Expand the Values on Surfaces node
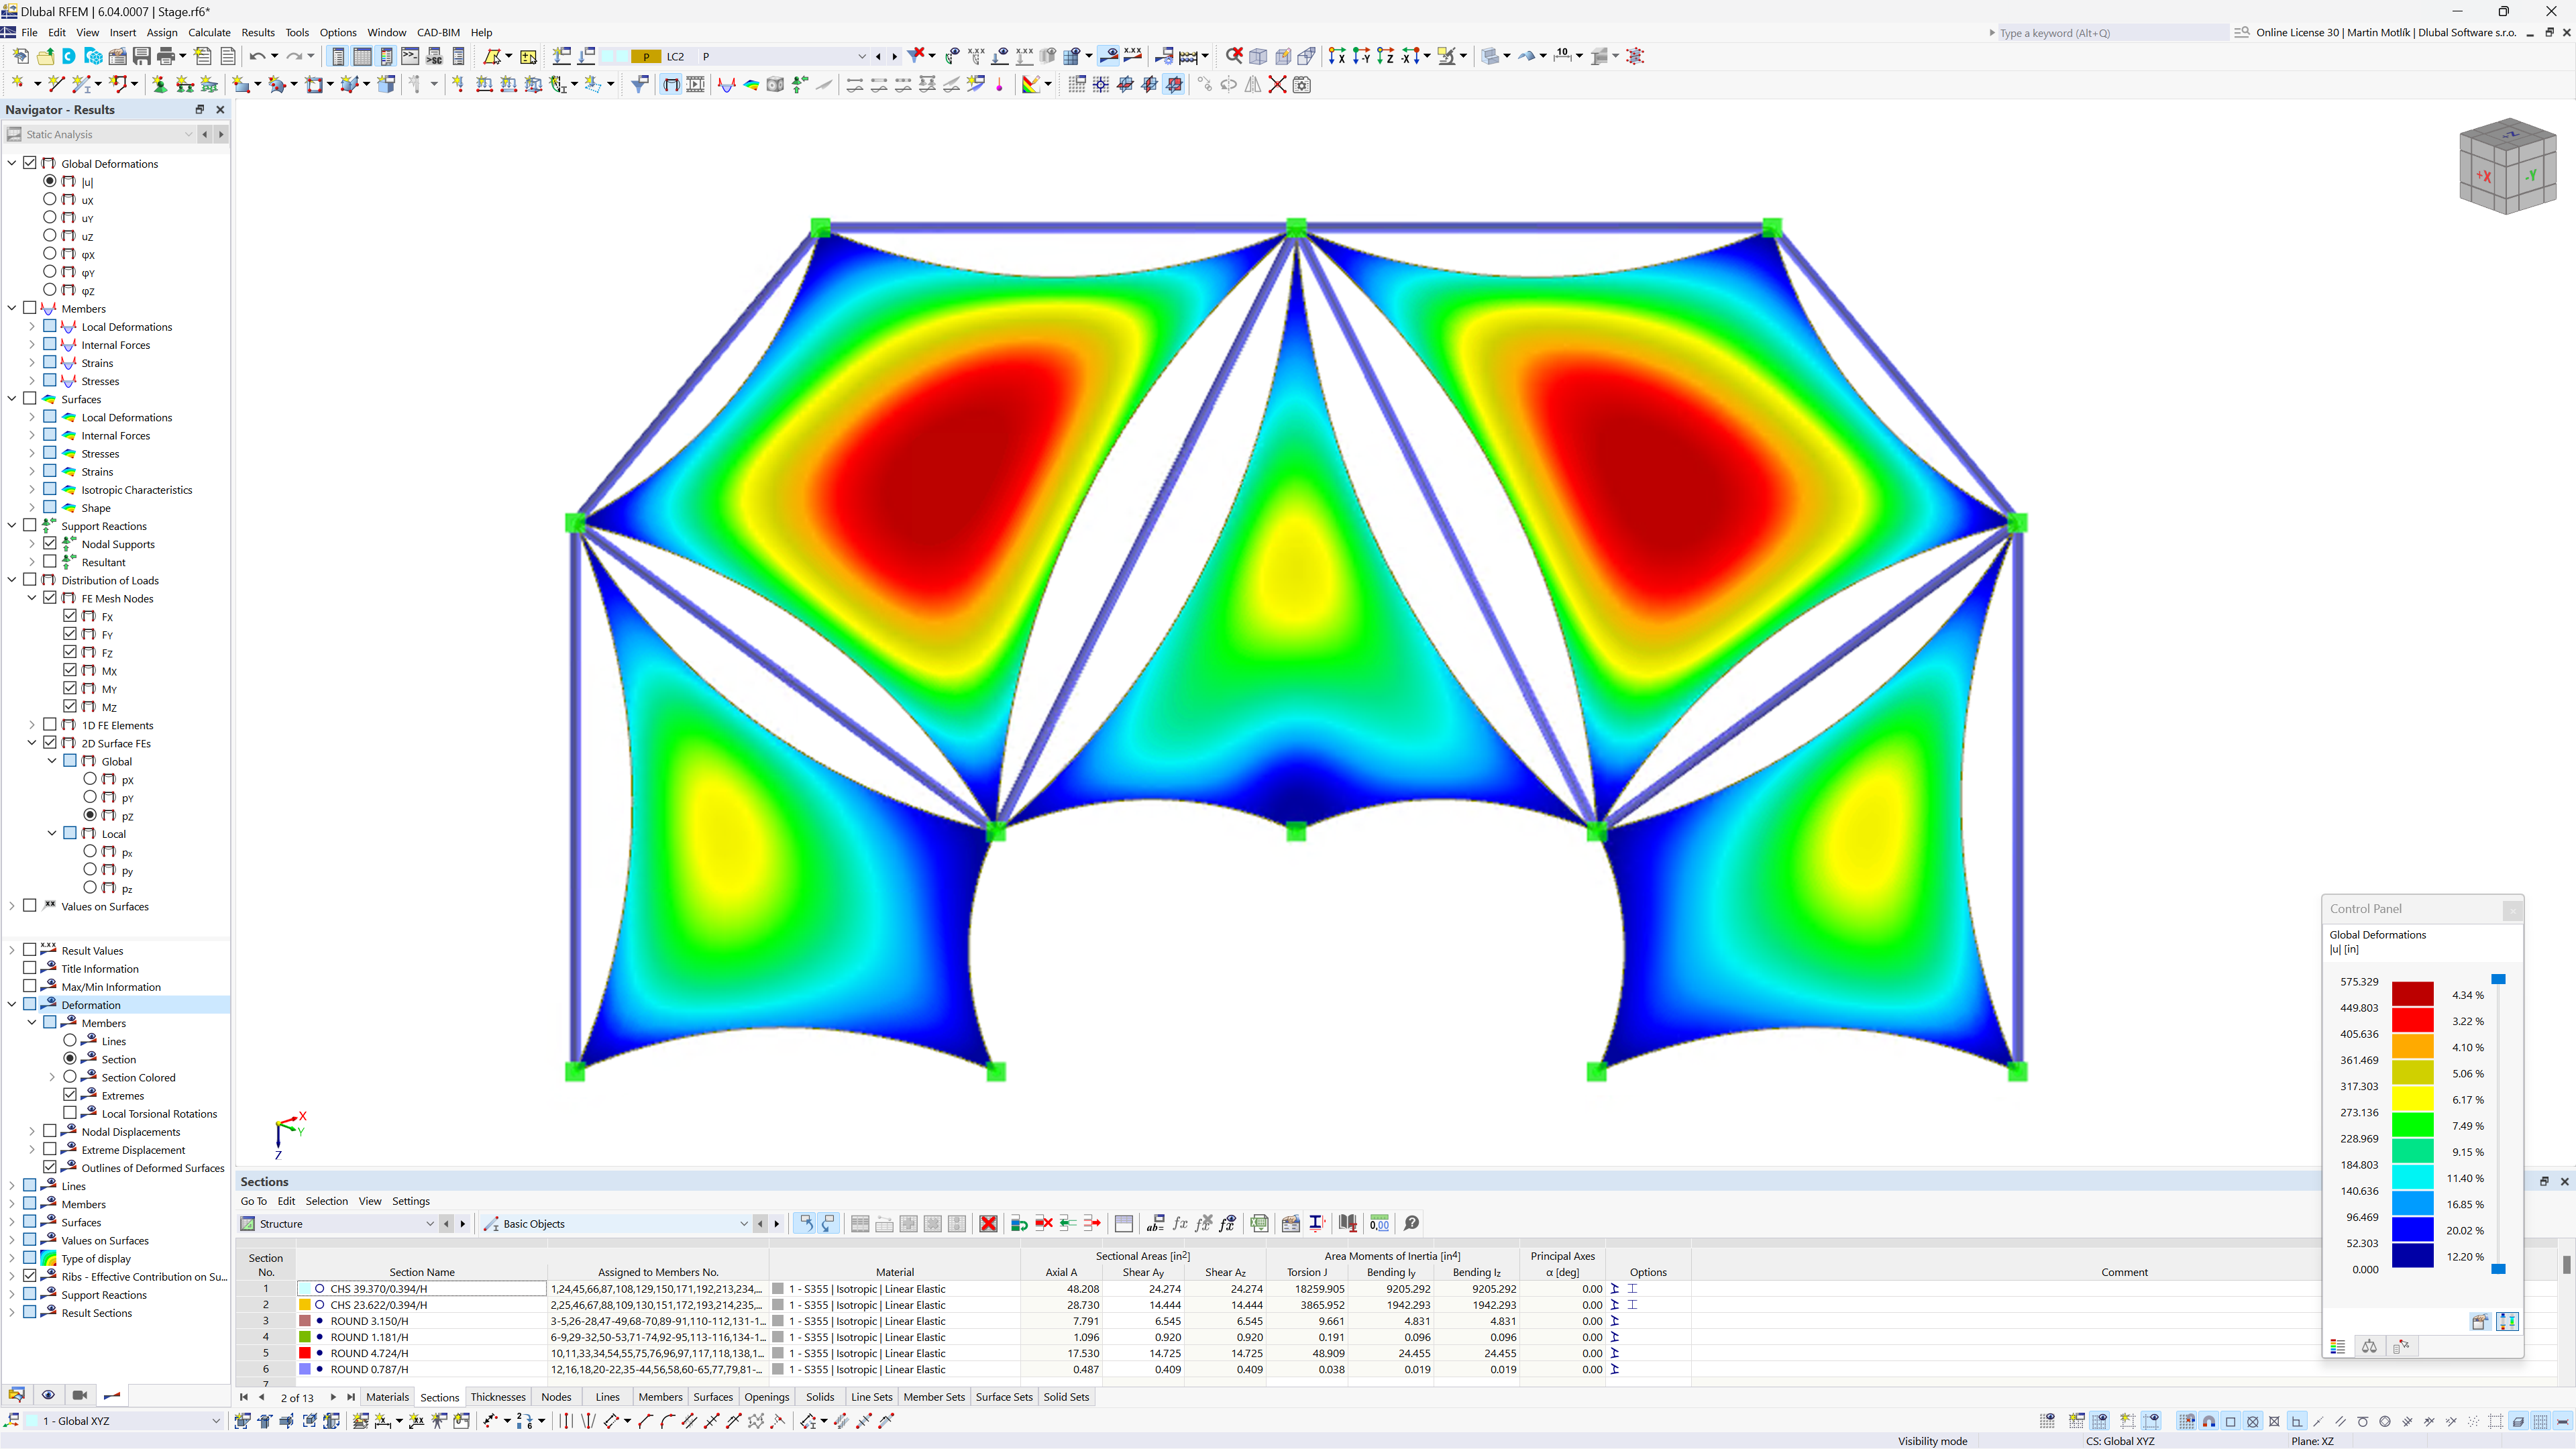The height and width of the screenshot is (1449, 2576). point(12,906)
